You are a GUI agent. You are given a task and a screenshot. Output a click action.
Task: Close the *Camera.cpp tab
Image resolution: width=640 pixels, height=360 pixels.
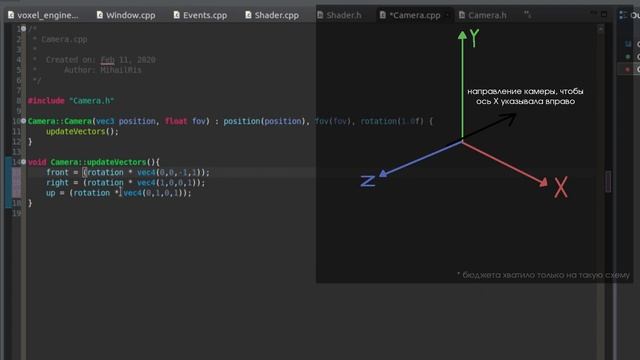[447, 15]
